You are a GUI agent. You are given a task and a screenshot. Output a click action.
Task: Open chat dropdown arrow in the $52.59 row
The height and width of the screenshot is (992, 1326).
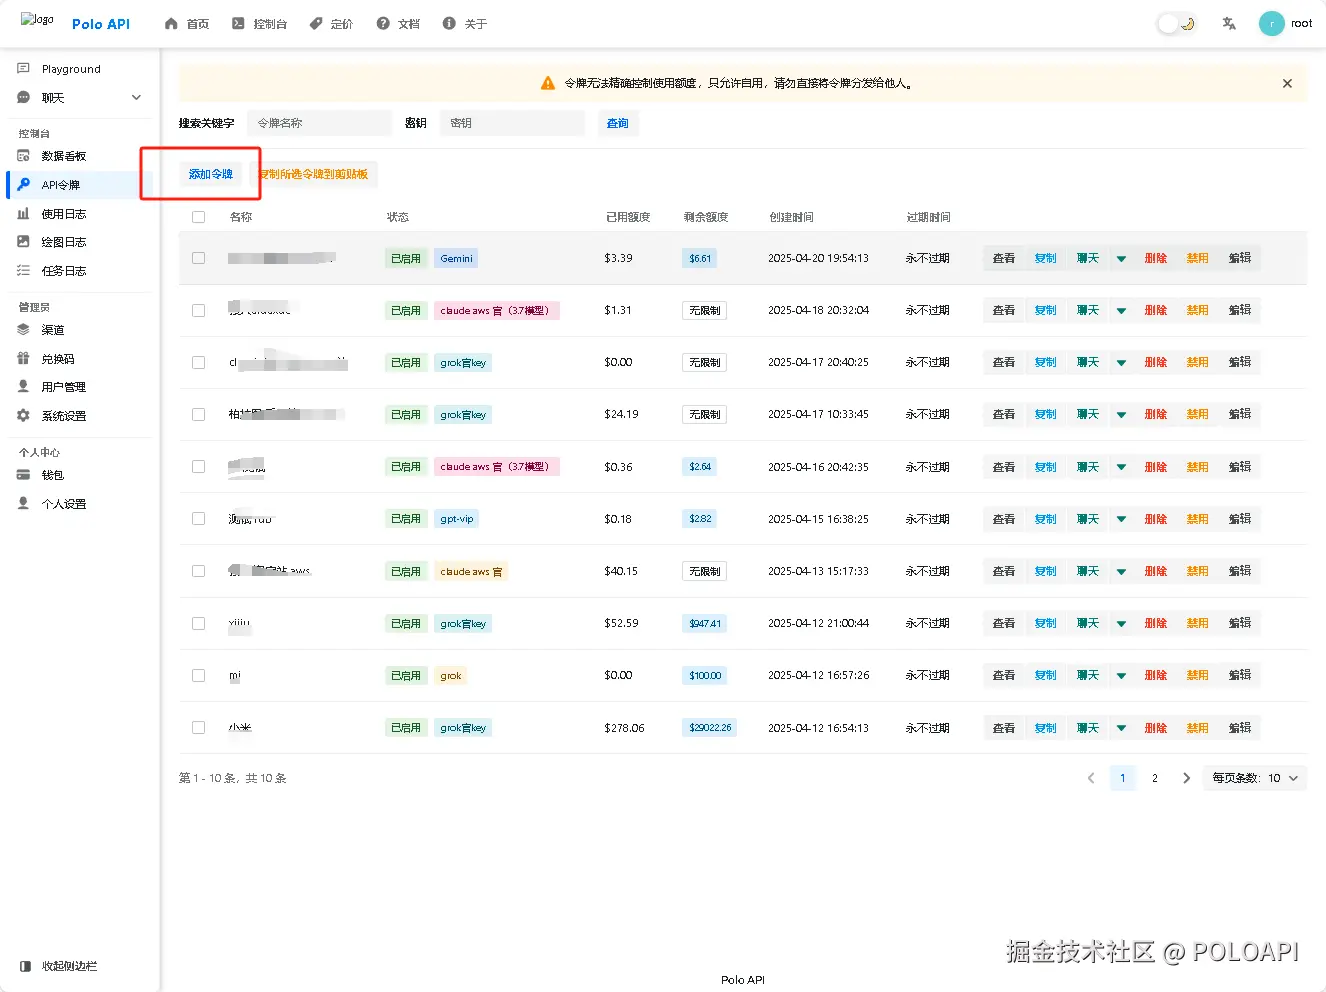(1121, 623)
